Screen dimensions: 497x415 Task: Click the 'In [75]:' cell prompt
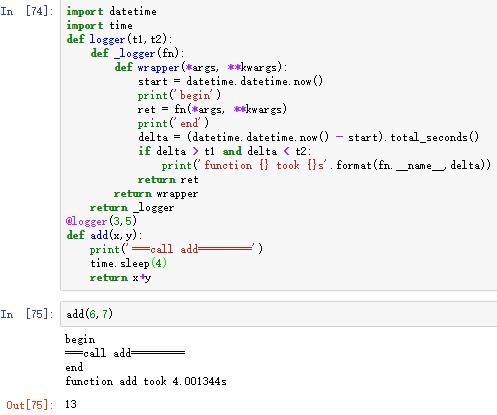(27, 314)
